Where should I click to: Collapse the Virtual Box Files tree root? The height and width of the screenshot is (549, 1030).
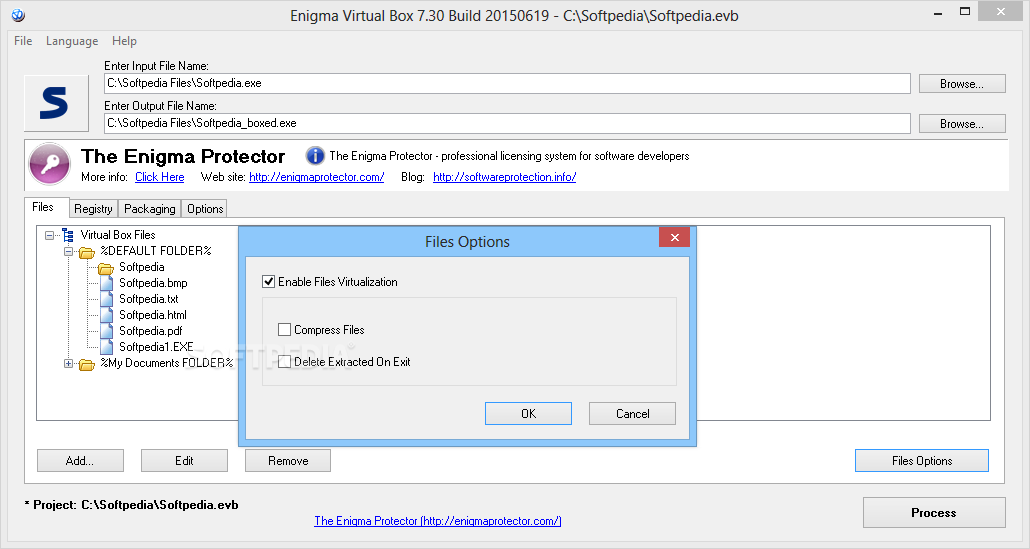click(49, 235)
